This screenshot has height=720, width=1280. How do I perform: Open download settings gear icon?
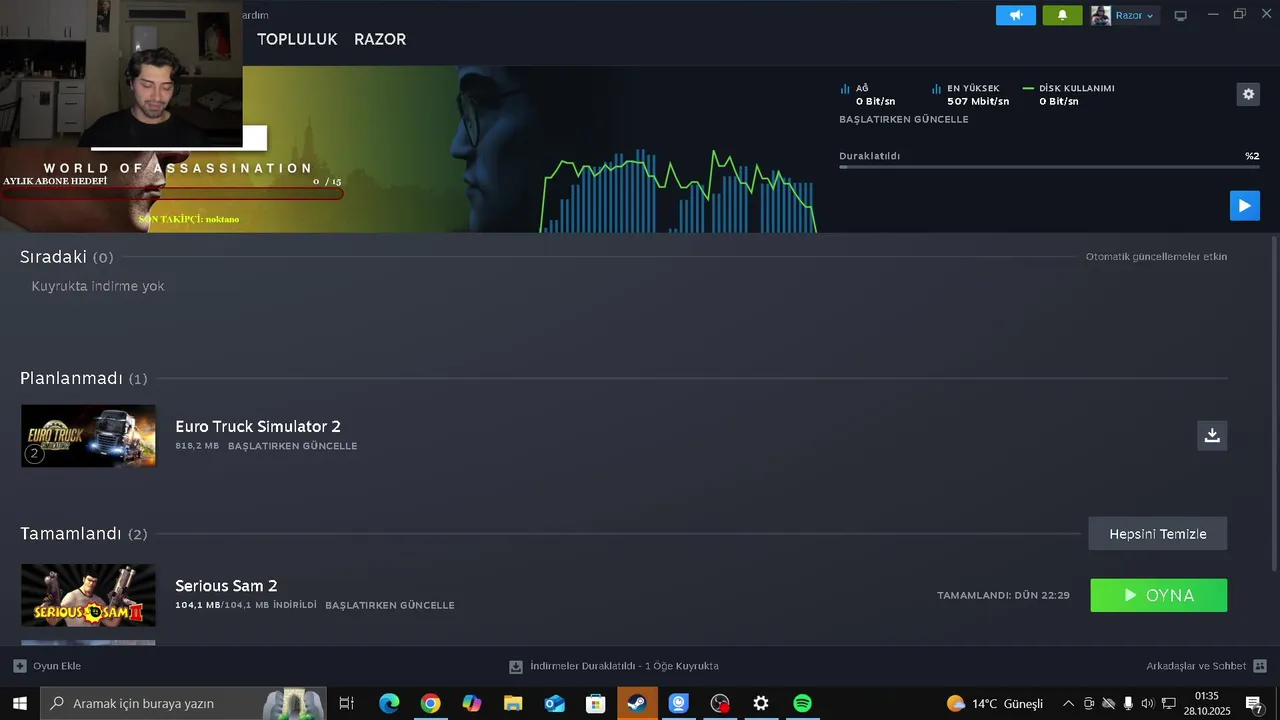(1248, 94)
